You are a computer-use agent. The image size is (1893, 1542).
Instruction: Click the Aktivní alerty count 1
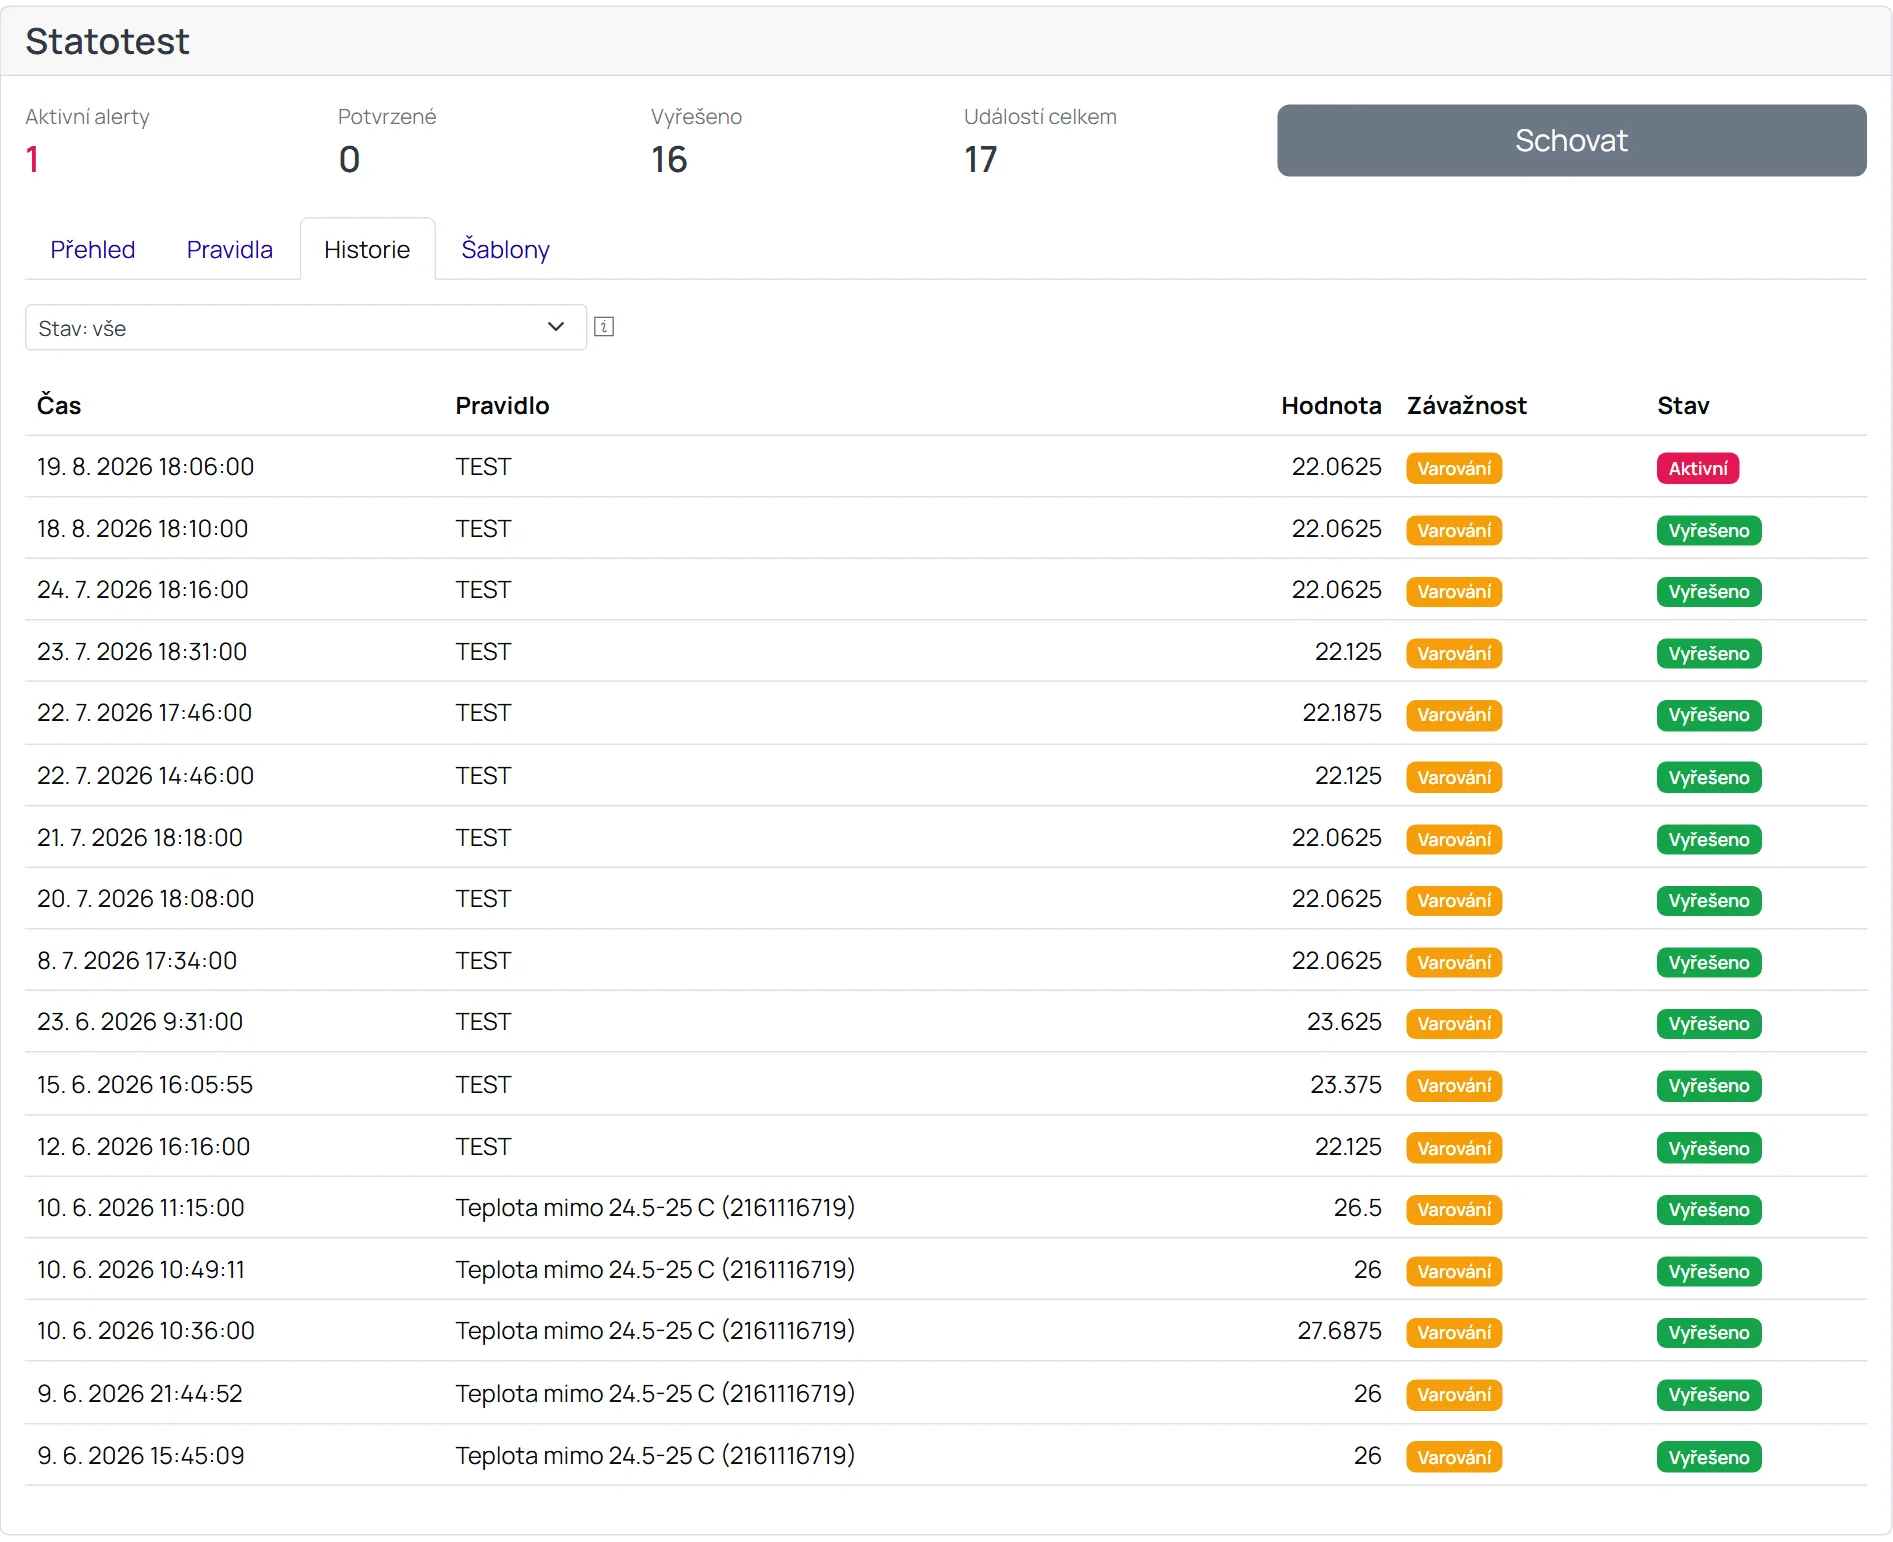[x=32, y=160]
